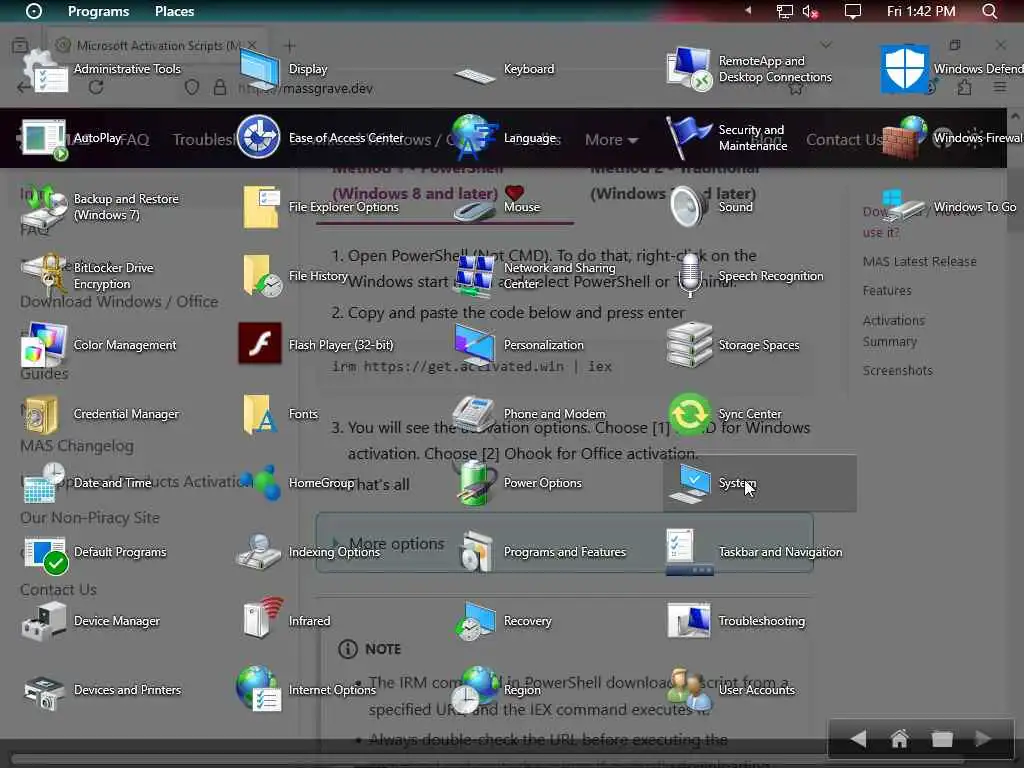
Task: Open Security and Maintenance
Action: (x=728, y=138)
